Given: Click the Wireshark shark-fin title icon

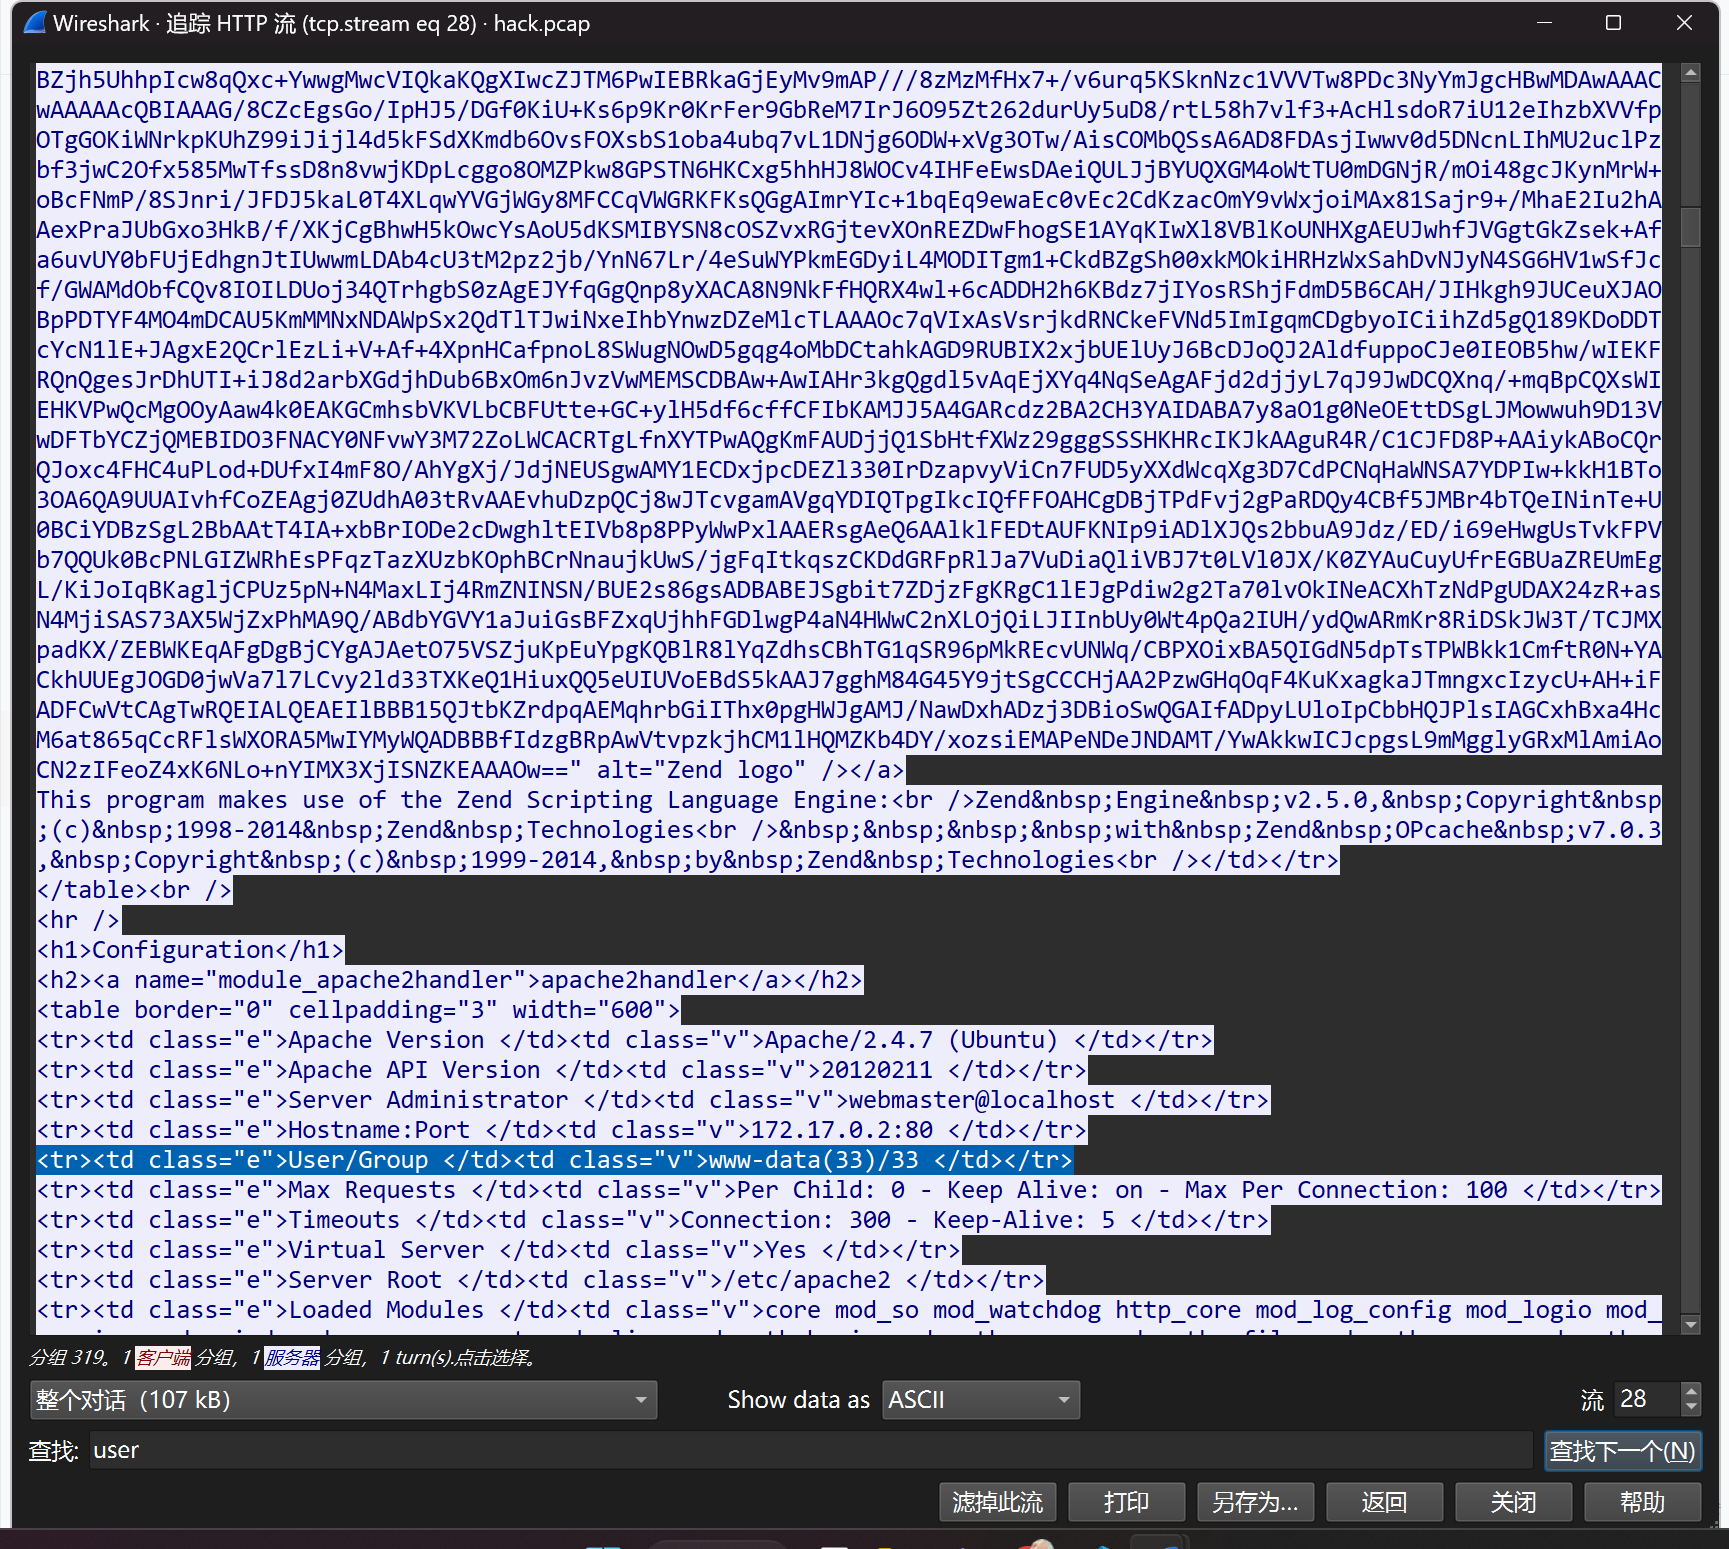Looking at the screenshot, I should [34, 22].
